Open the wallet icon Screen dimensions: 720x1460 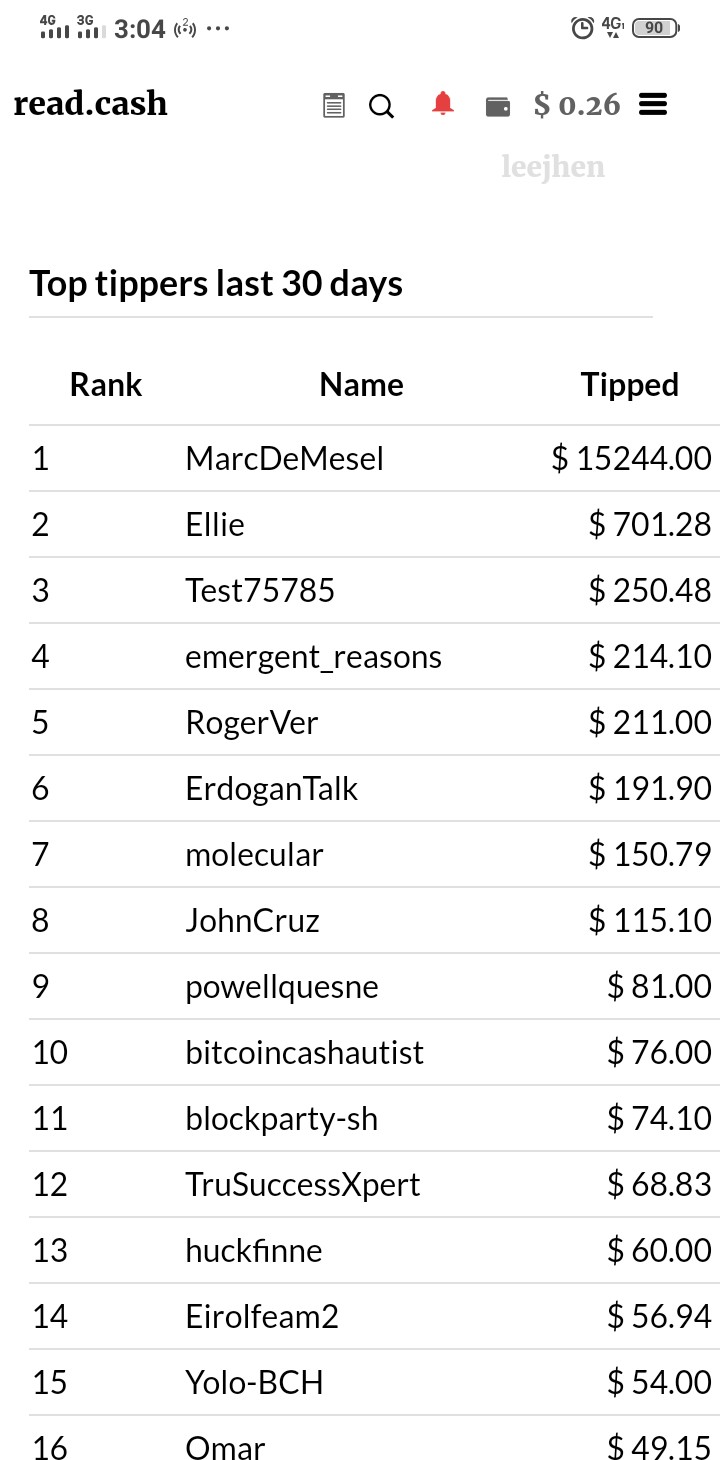pyautogui.click(x=498, y=106)
